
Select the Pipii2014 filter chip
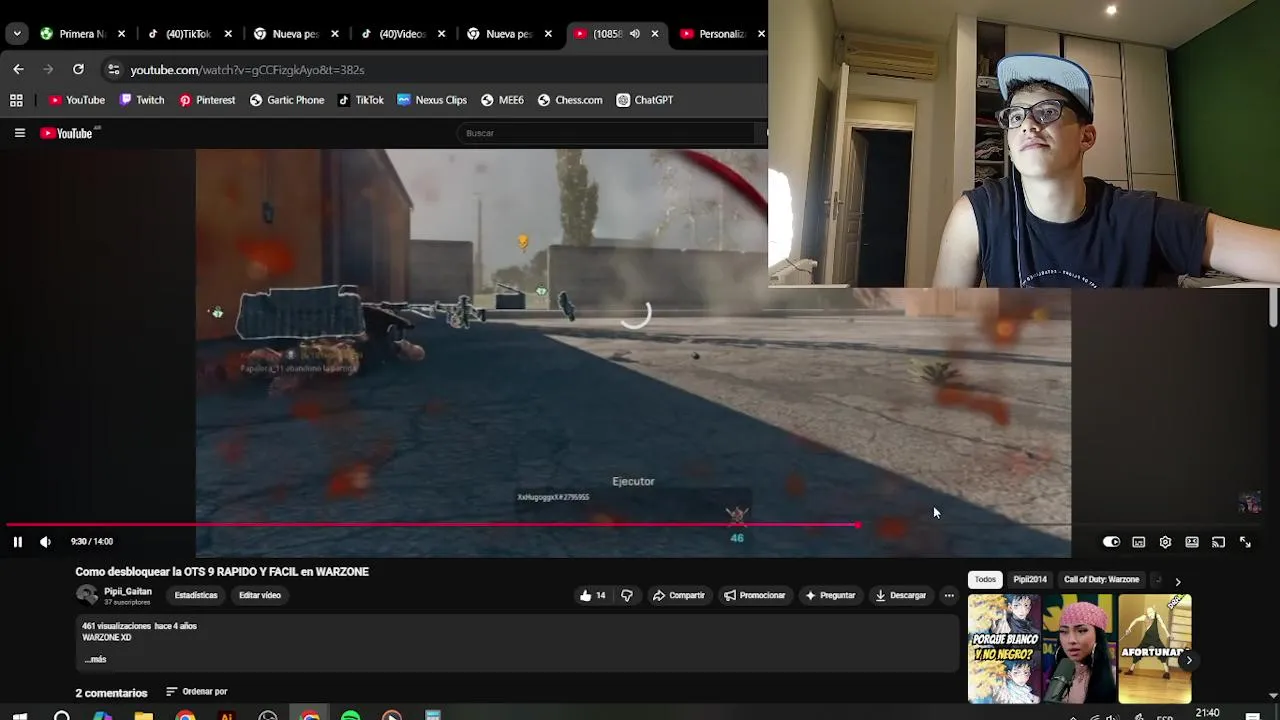point(1029,579)
